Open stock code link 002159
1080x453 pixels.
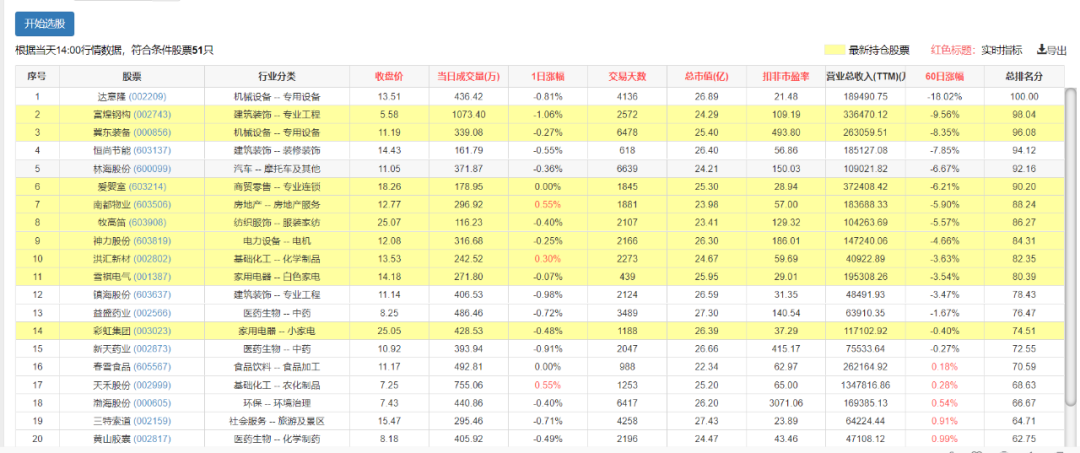154,421
